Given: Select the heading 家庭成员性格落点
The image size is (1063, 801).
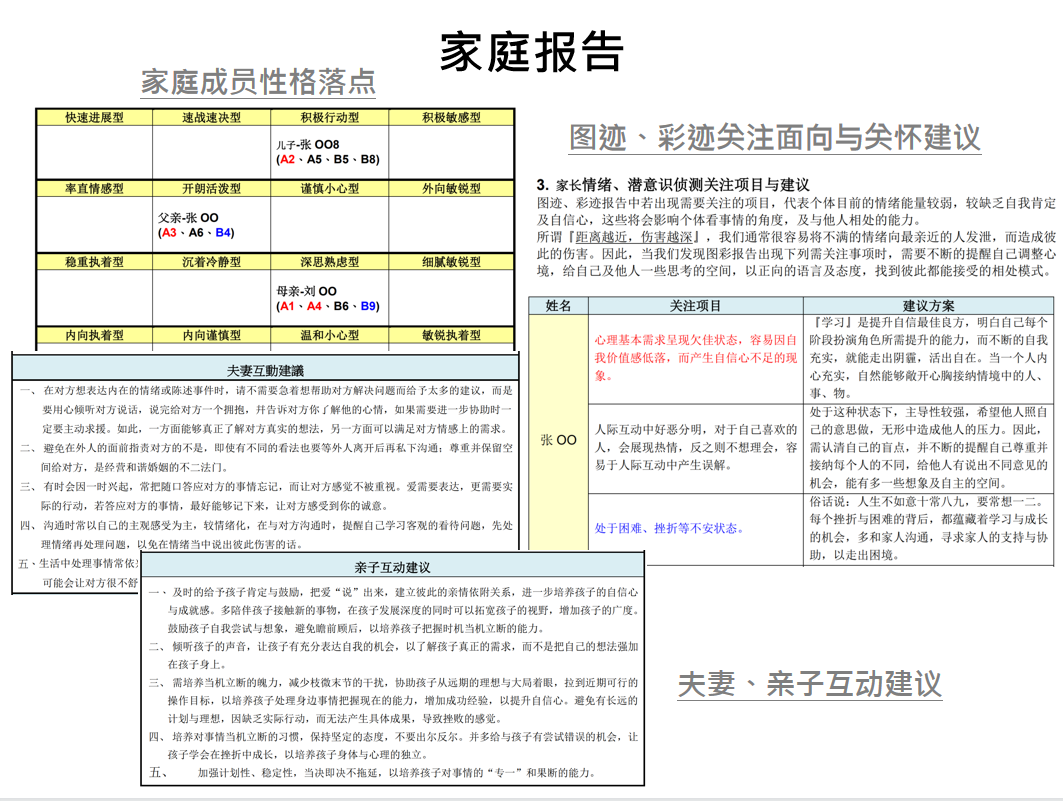Looking at the screenshot, I should (x=258, y=82).
